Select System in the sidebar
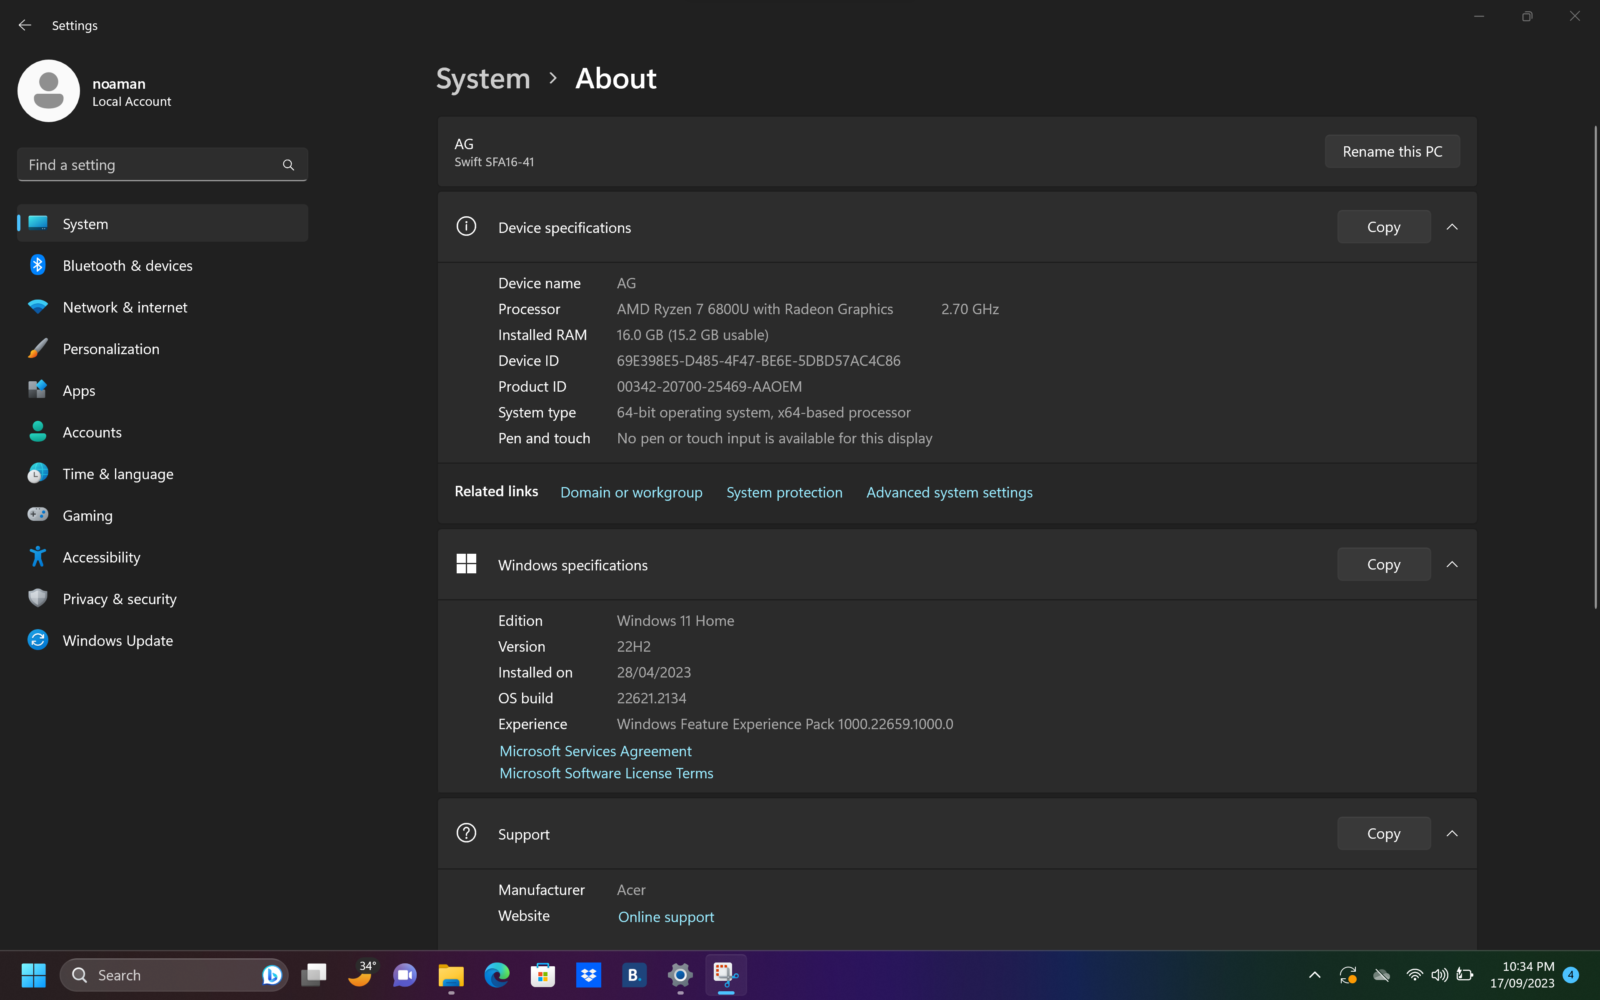Viewport: 1600px width, 1000px height. [x=163, y=223]
